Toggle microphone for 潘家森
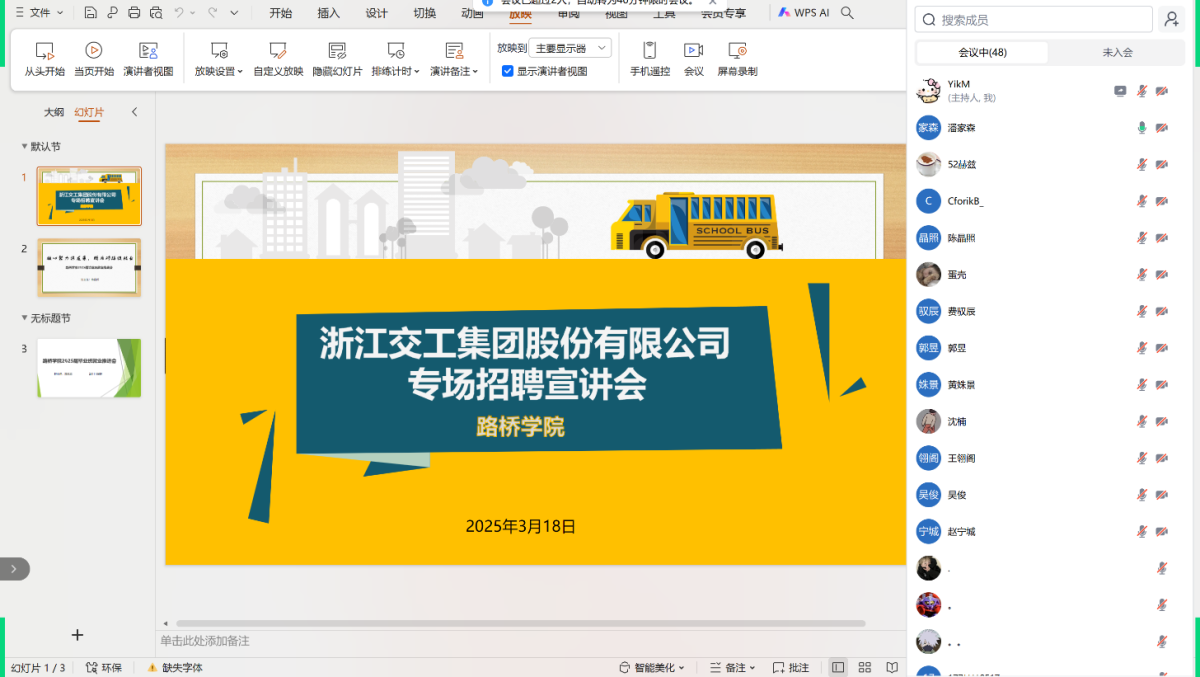The width and height of the screenshot is (1200, 677). pos(1141,128)
